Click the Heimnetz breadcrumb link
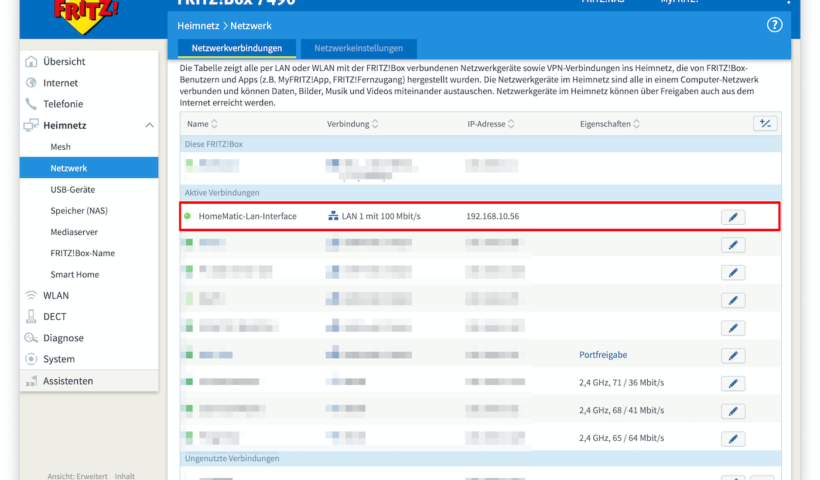The image size is (820, 480). click(198, 26)
